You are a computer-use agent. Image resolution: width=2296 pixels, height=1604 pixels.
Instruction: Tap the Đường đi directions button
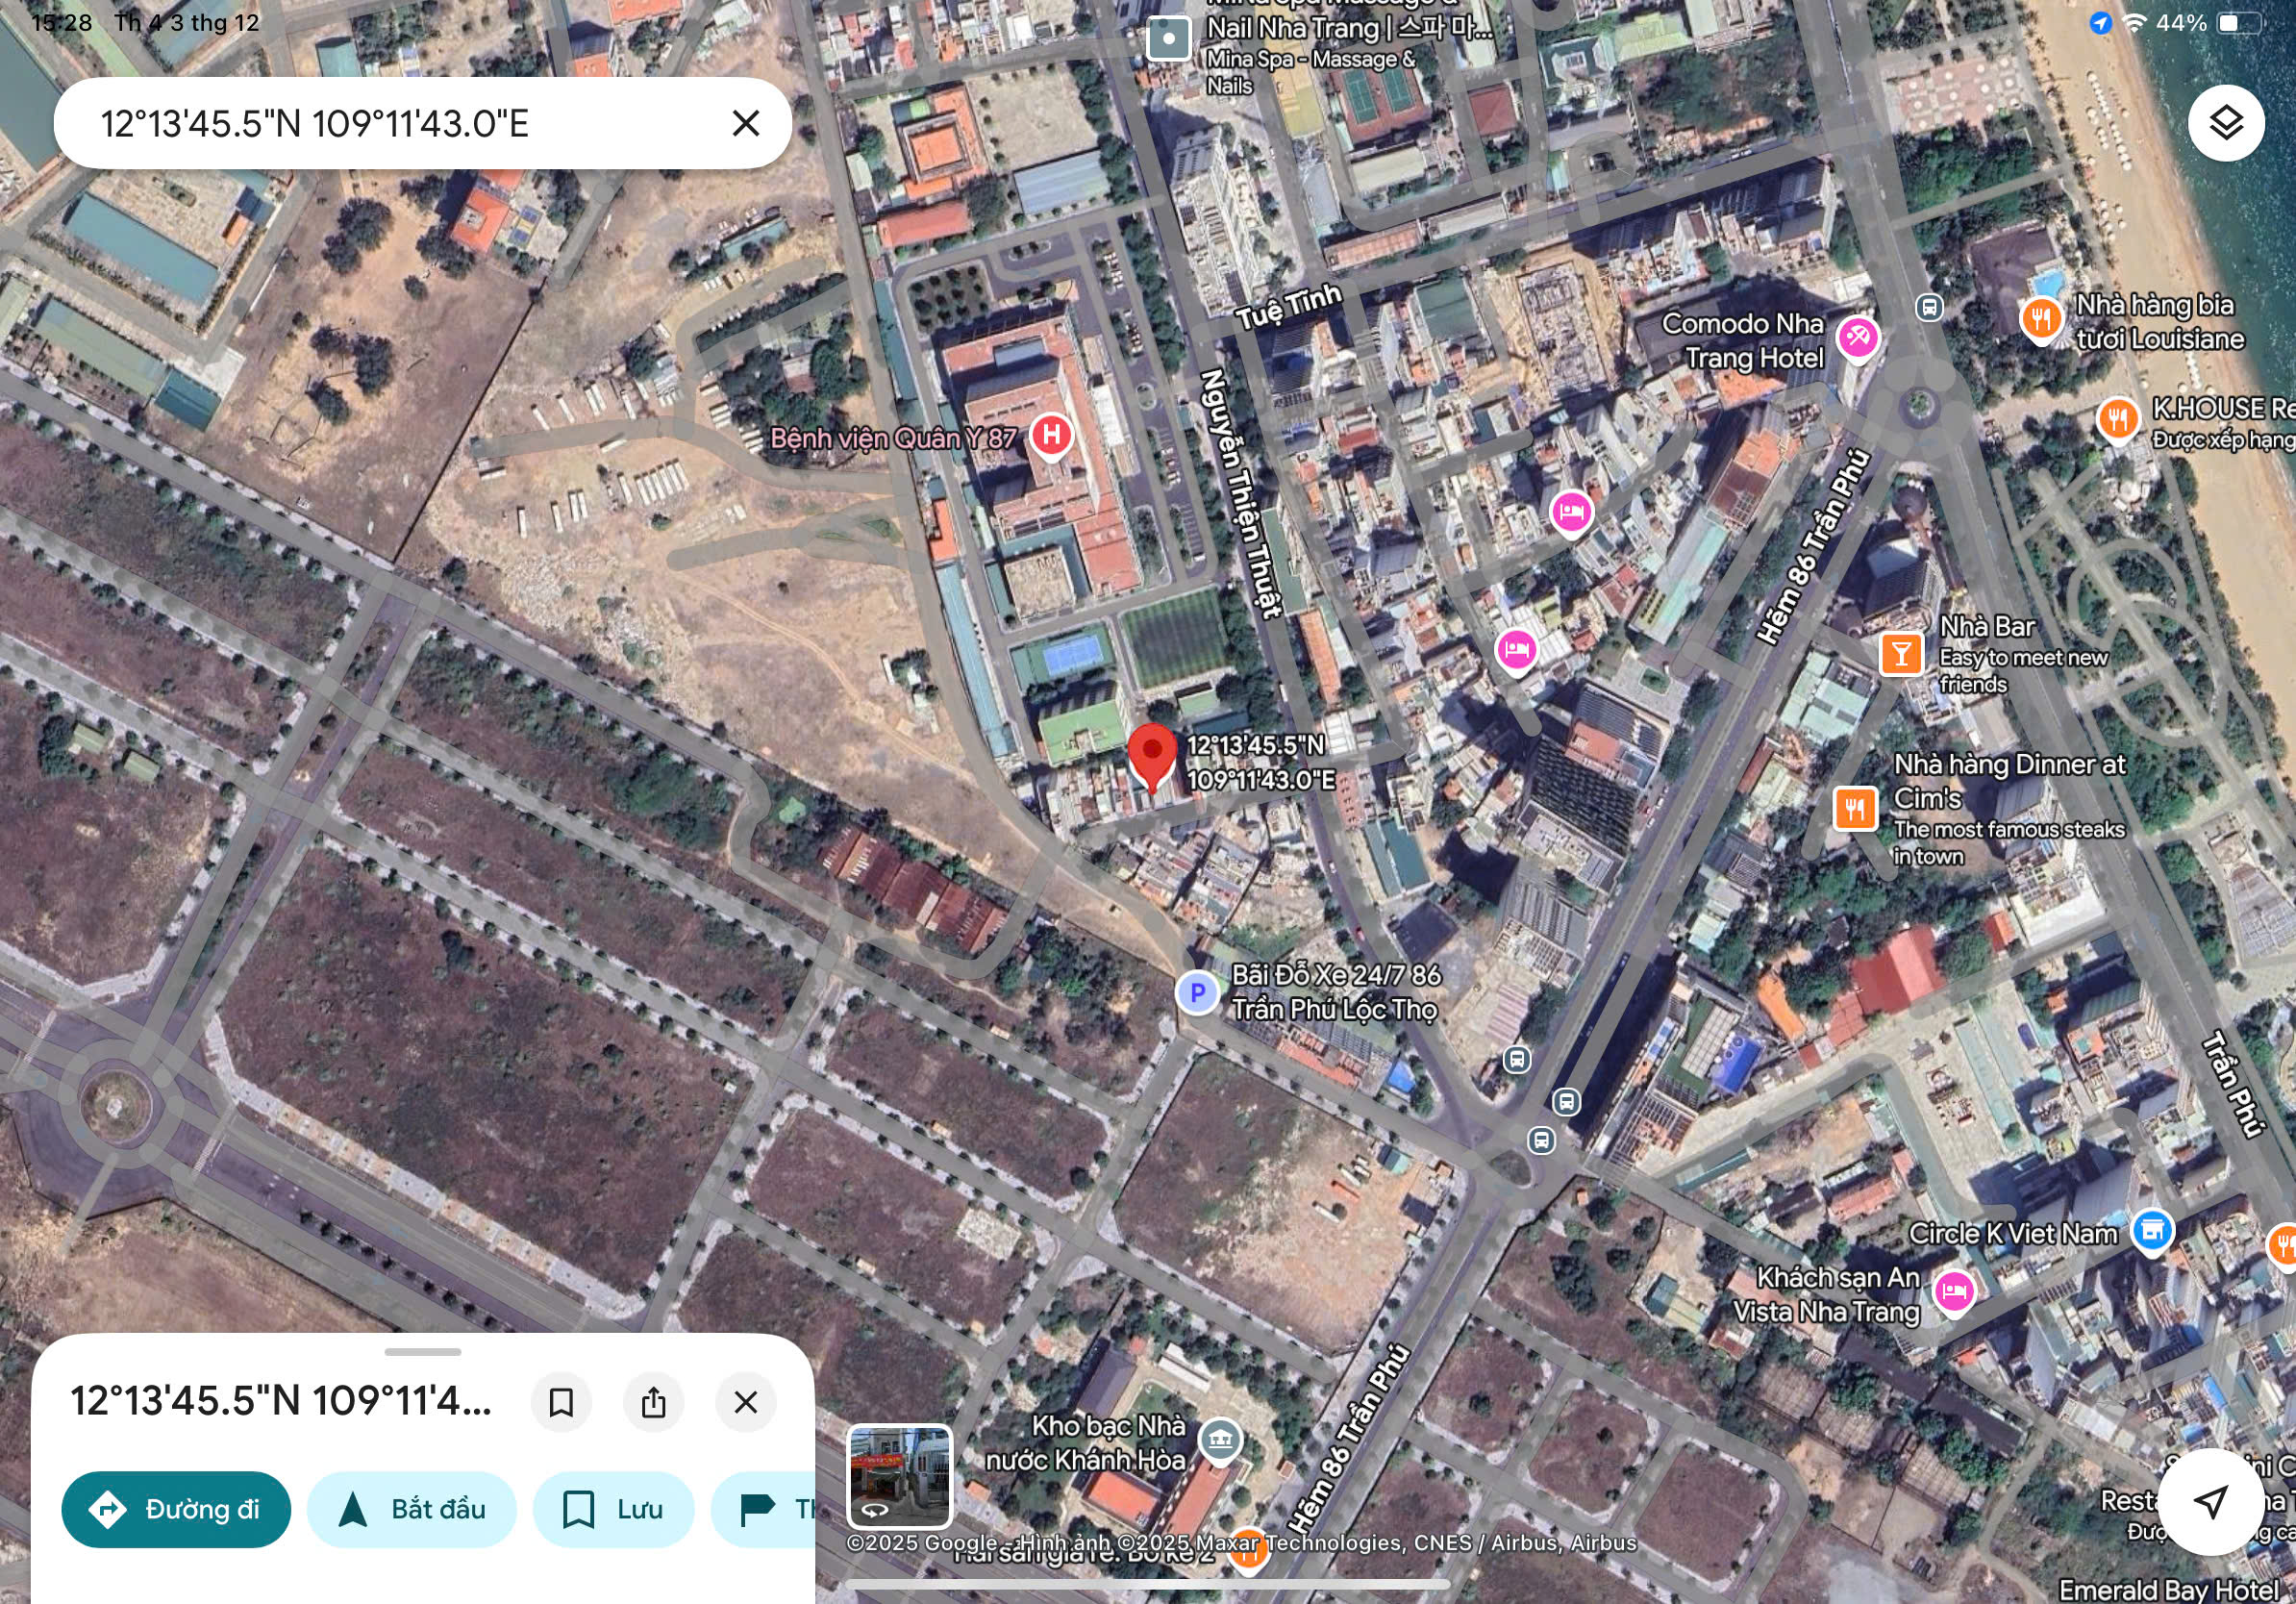point(176,1509)
